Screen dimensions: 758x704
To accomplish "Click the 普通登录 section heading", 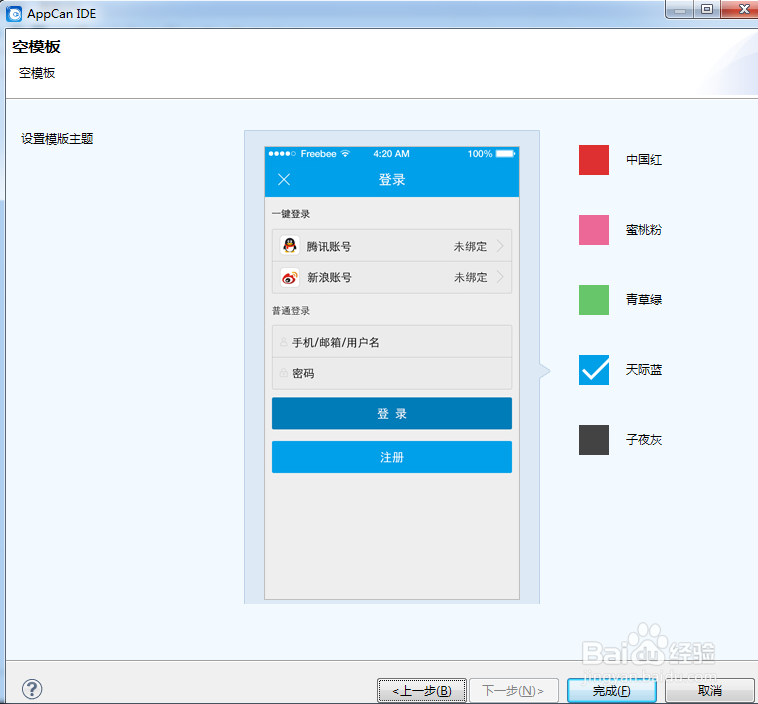I will pos(291,311).
